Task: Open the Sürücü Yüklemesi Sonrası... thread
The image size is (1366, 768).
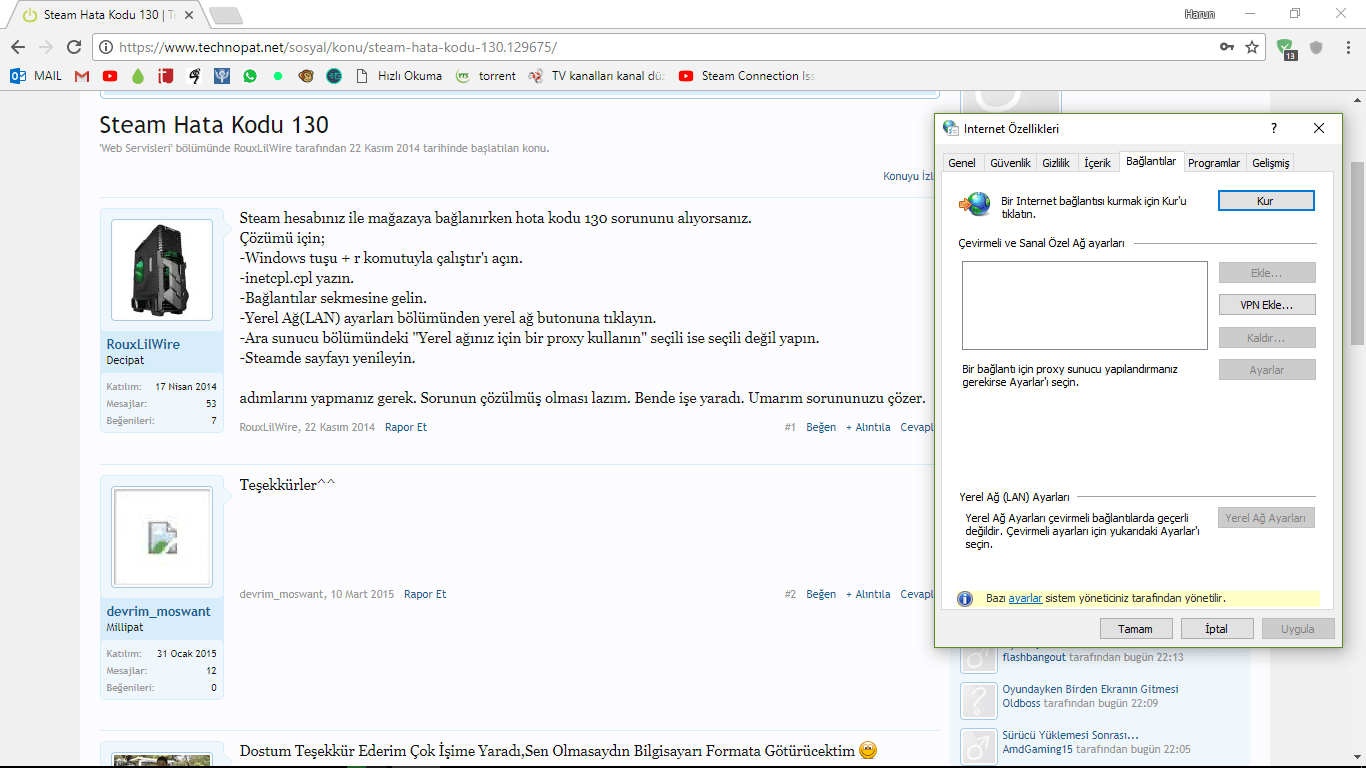Action: [x=1071, y=735]
